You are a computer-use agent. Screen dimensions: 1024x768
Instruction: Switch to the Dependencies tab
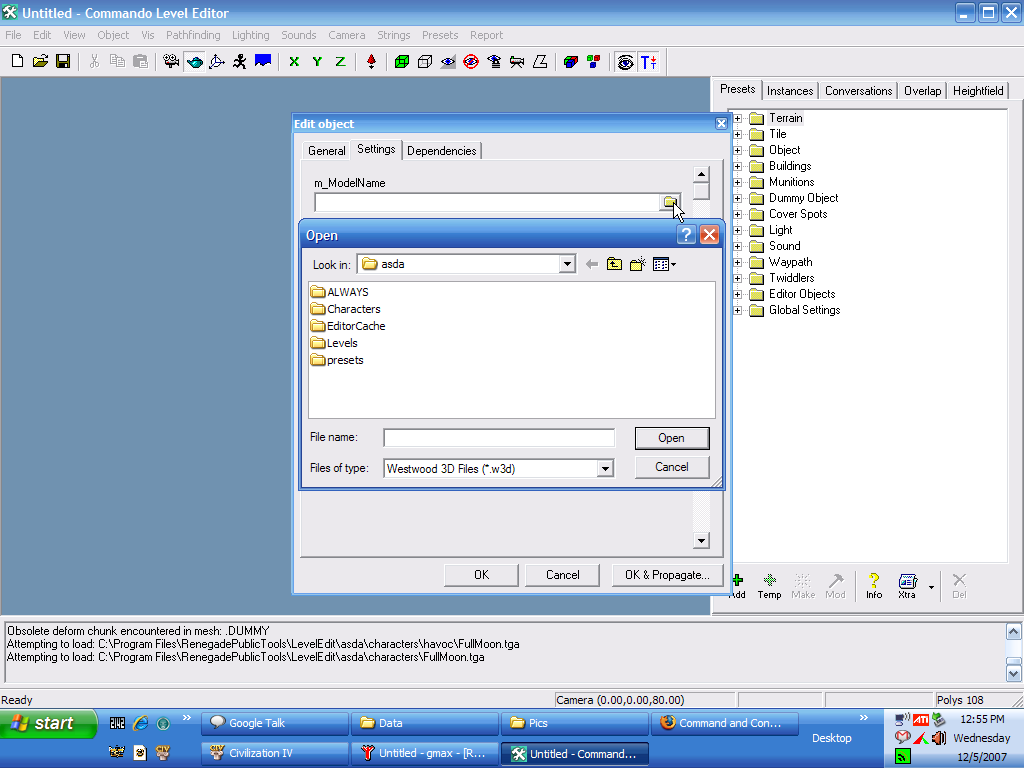point(442,151)
